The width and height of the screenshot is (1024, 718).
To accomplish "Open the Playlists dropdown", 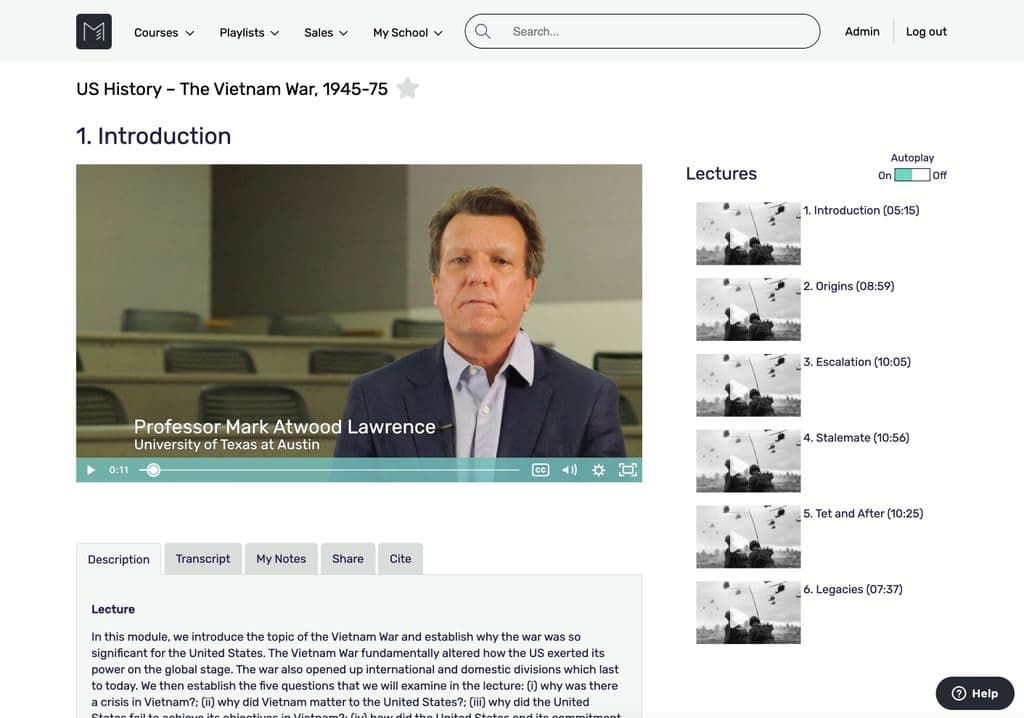I will (x=249, y=32).
